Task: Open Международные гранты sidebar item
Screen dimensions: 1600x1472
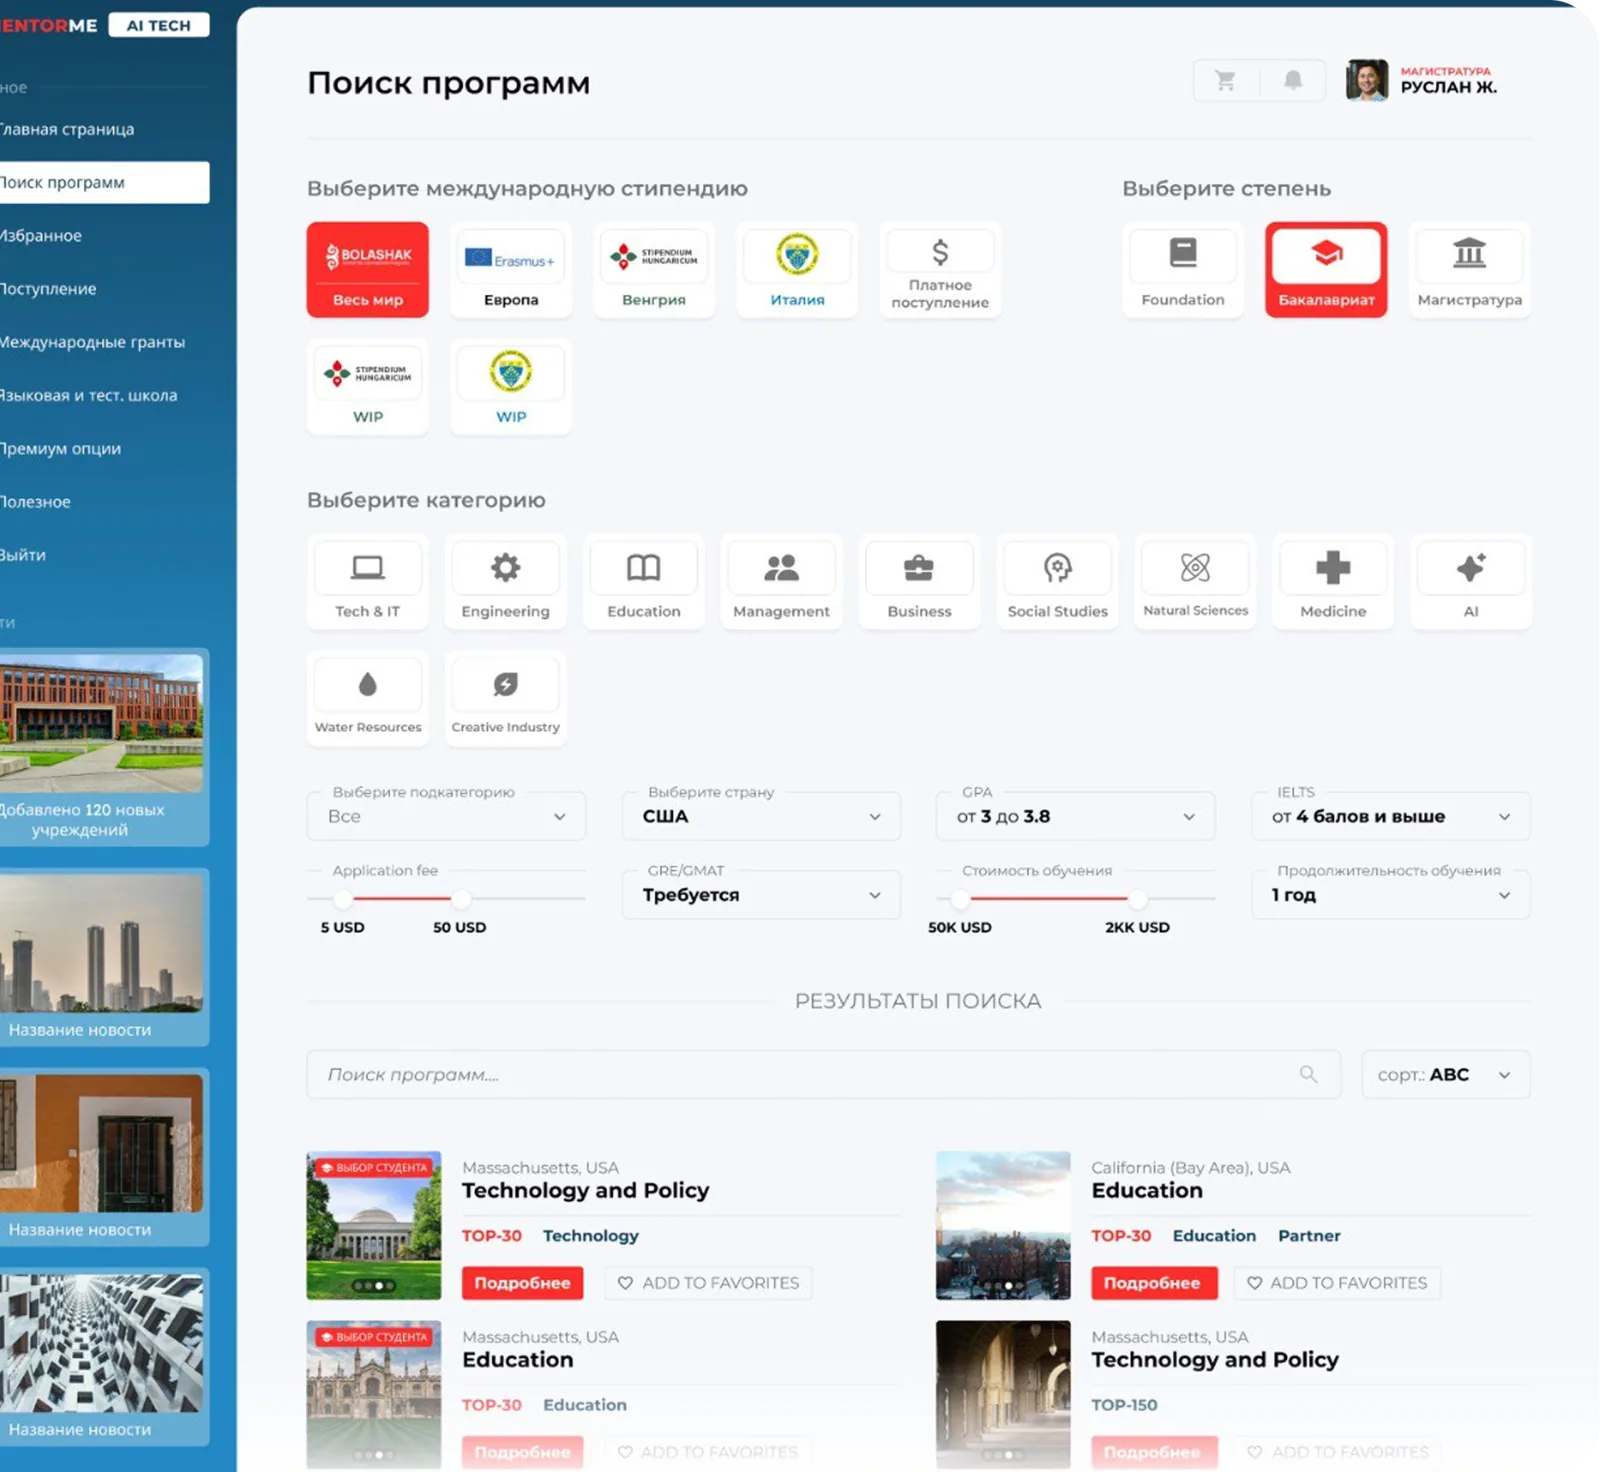Action: point(93,342)
